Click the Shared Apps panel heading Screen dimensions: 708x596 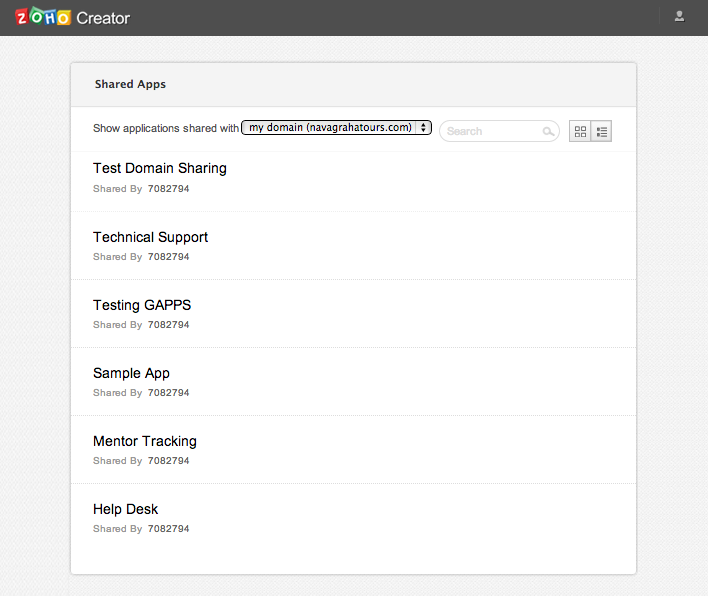130,84
